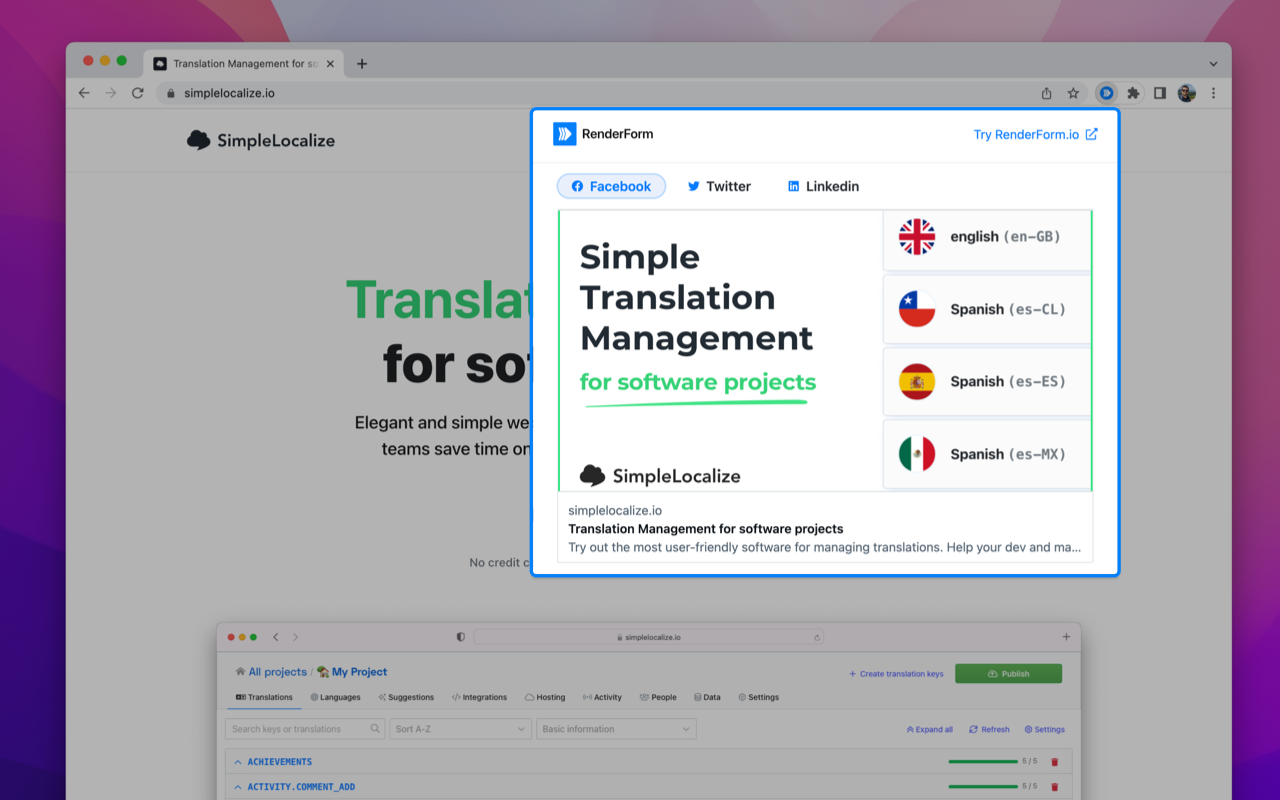Open the browser extensions puzzle icon

[x=1133, y=93]
